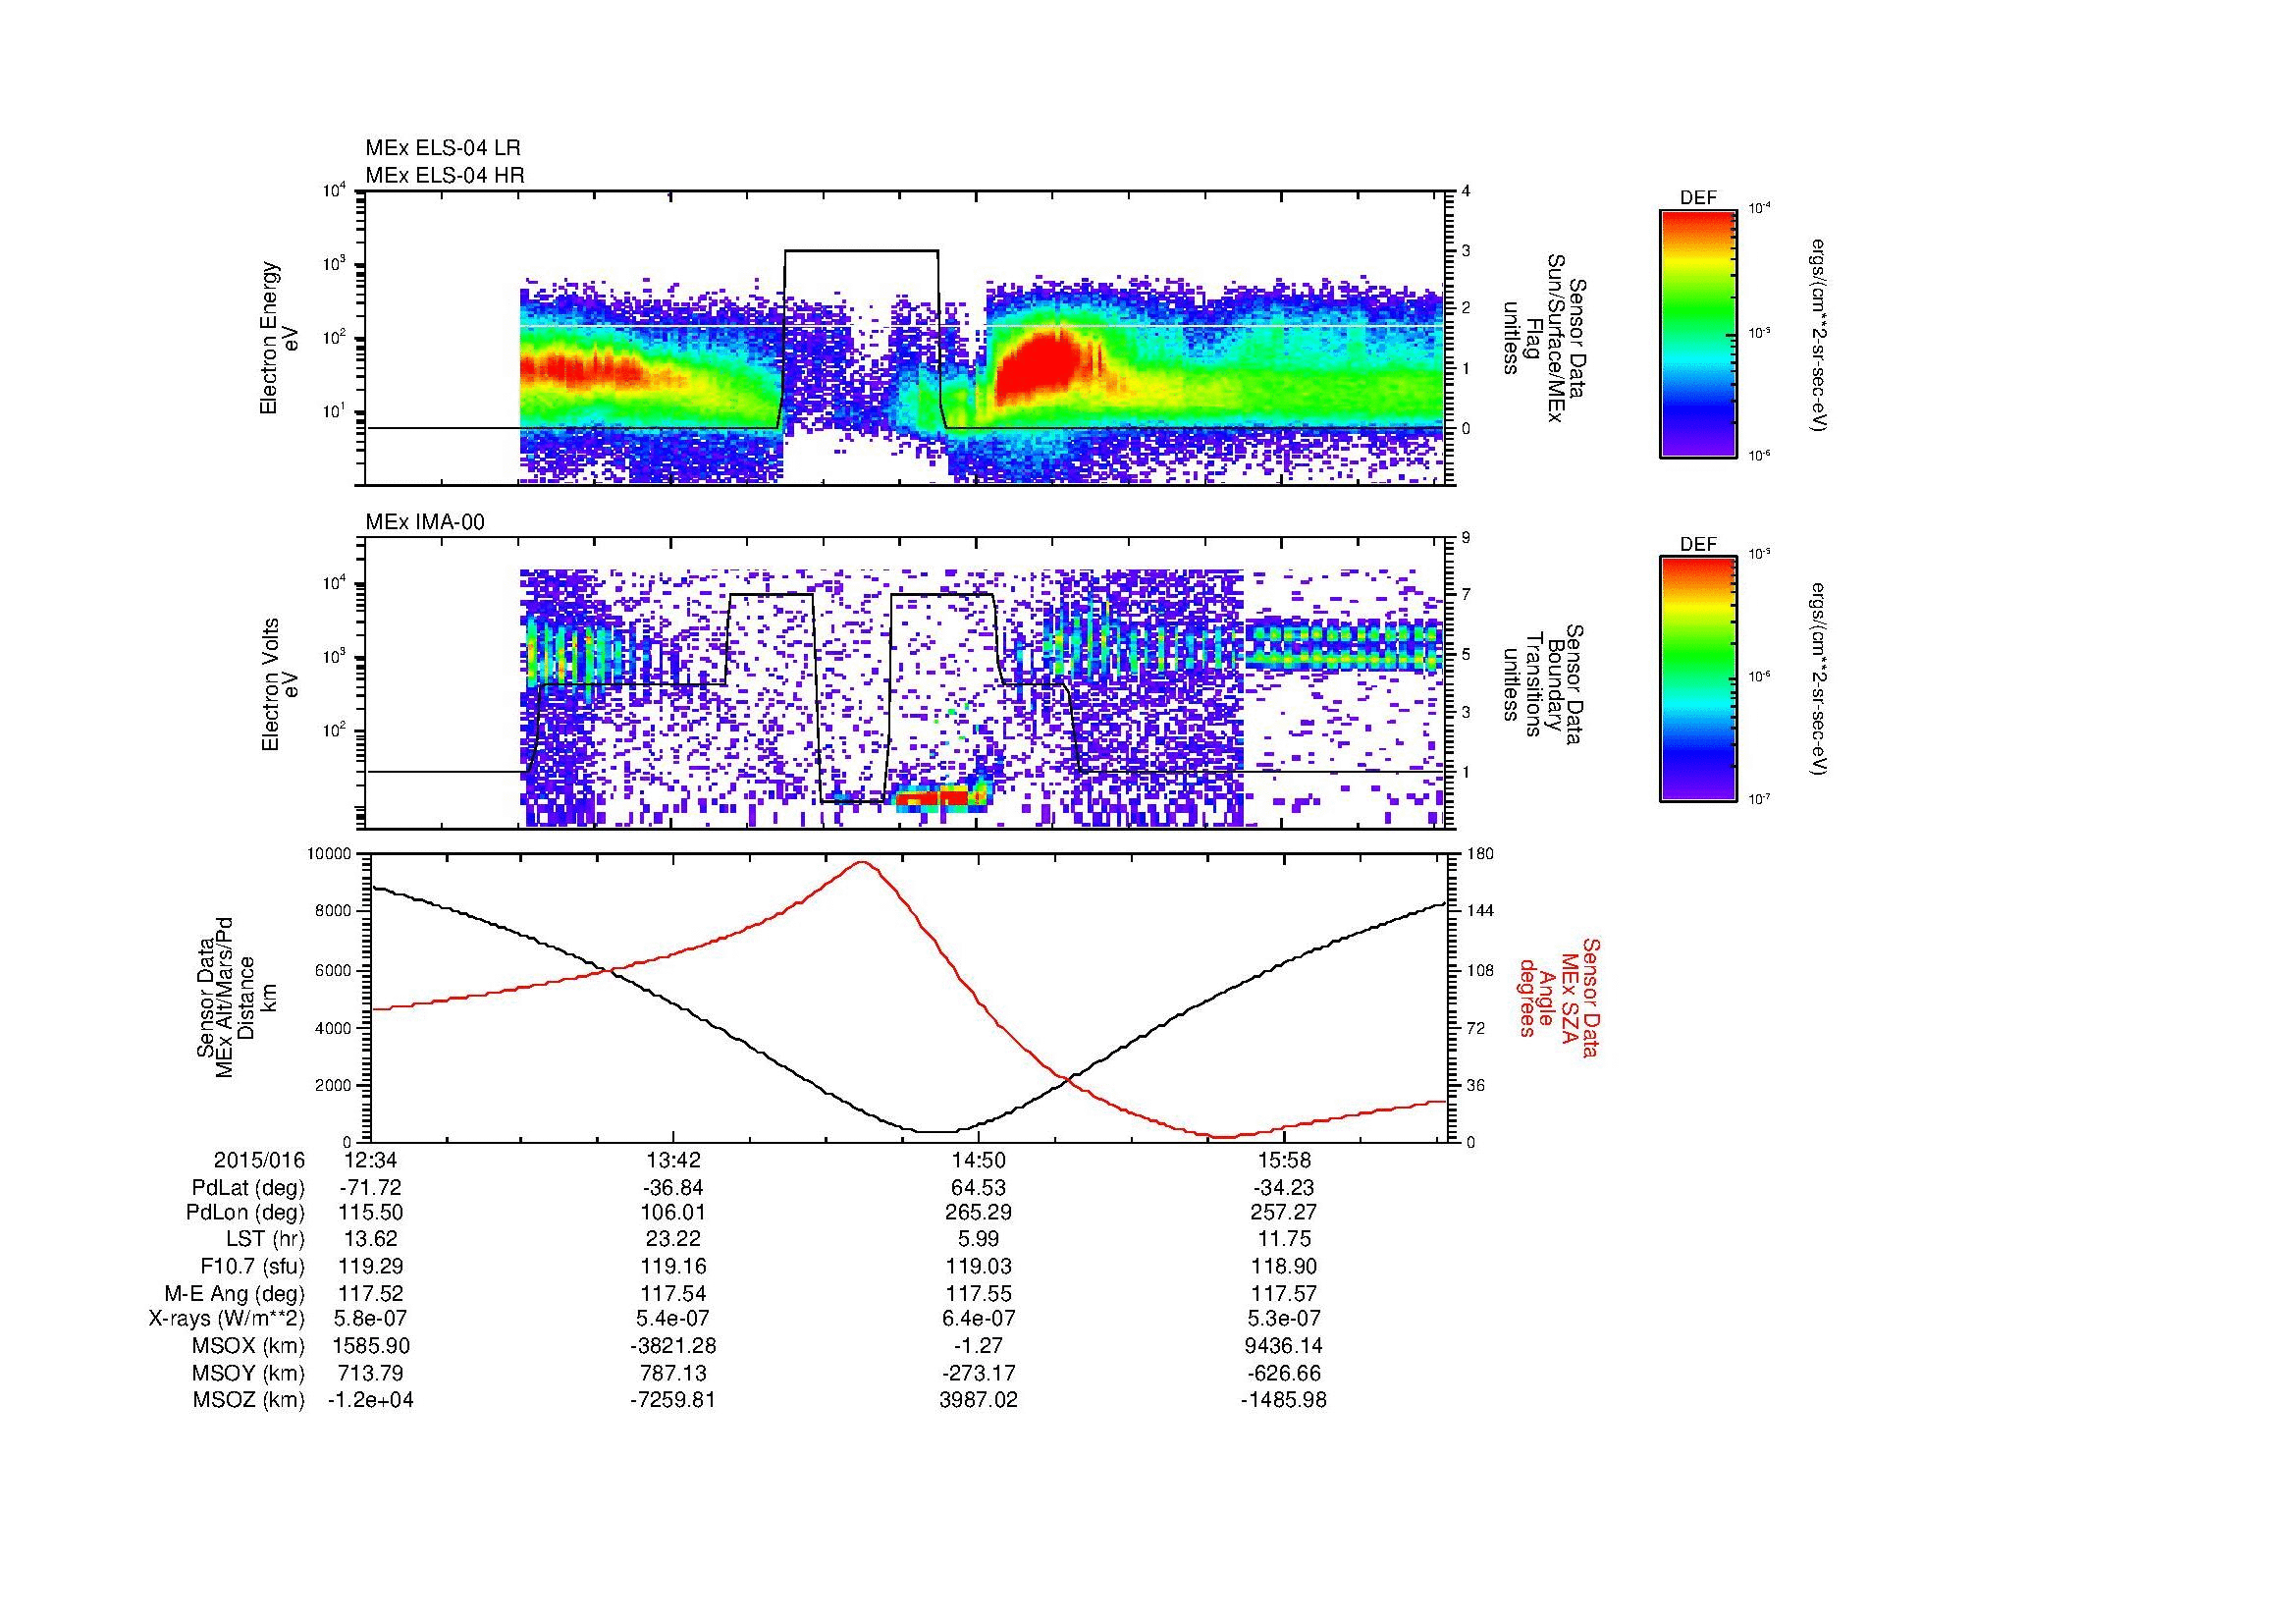Click time tick label '15:58'
Image resolution: width=2296 pixels, height=1623 pixels.
tap(1284, 1160)
